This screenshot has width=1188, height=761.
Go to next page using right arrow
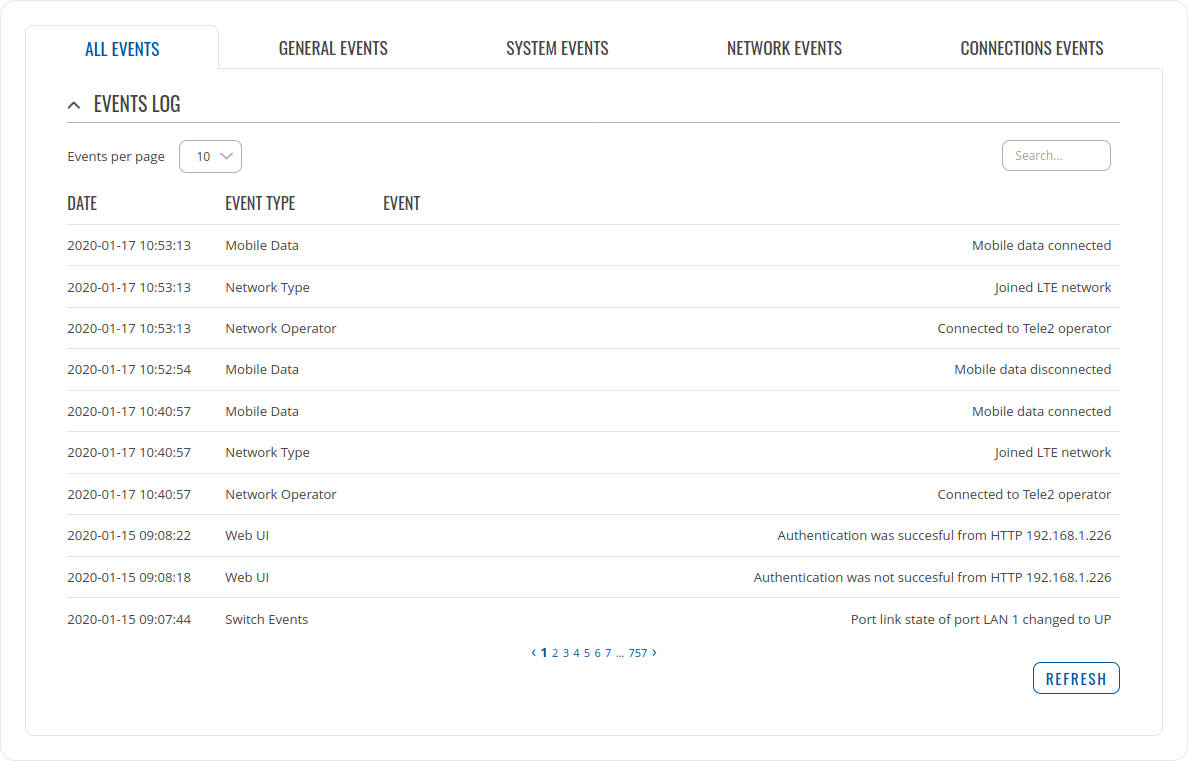click(x=654, y=653)
